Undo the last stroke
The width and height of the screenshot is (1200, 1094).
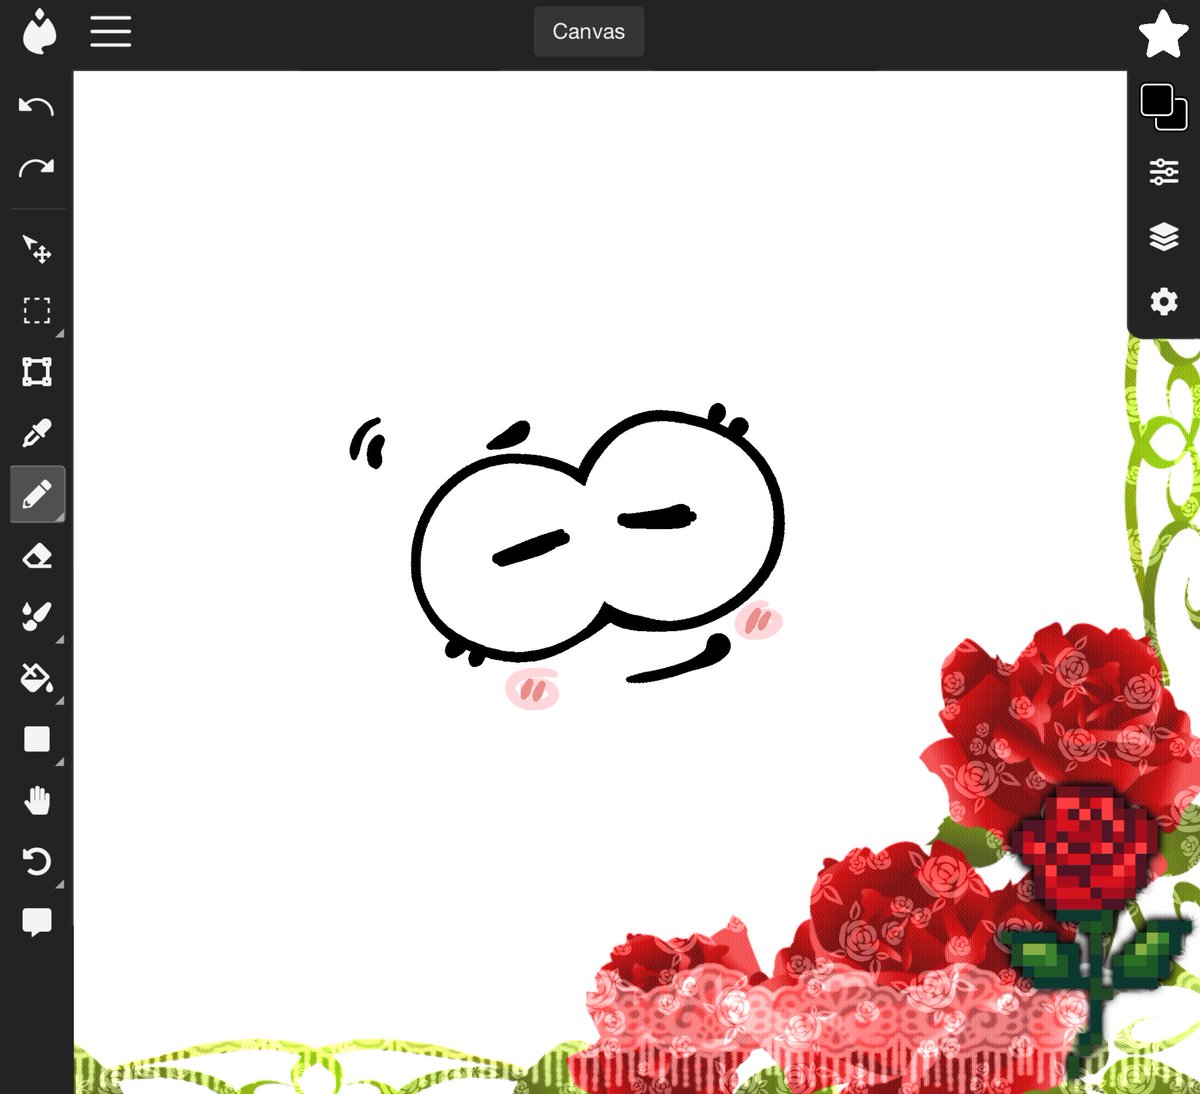coord(37,106)
